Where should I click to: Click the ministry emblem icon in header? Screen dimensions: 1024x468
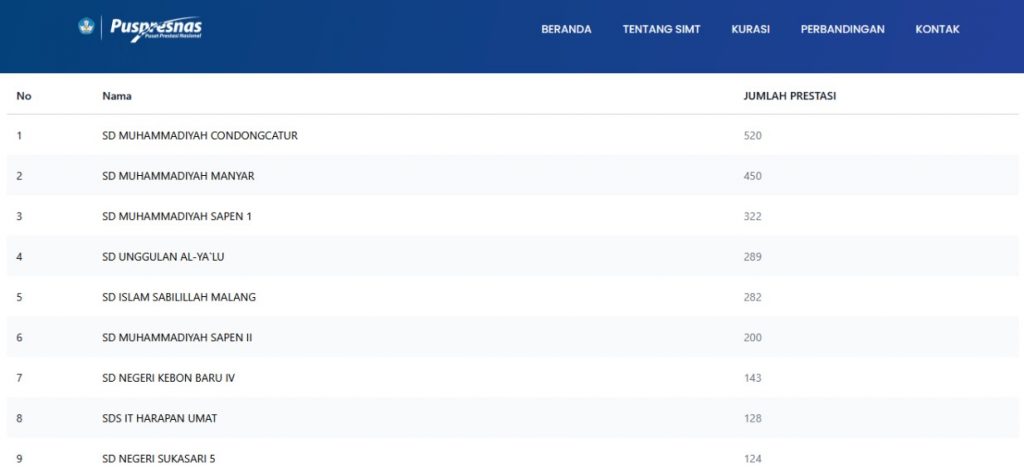click(x=86, y=28)
